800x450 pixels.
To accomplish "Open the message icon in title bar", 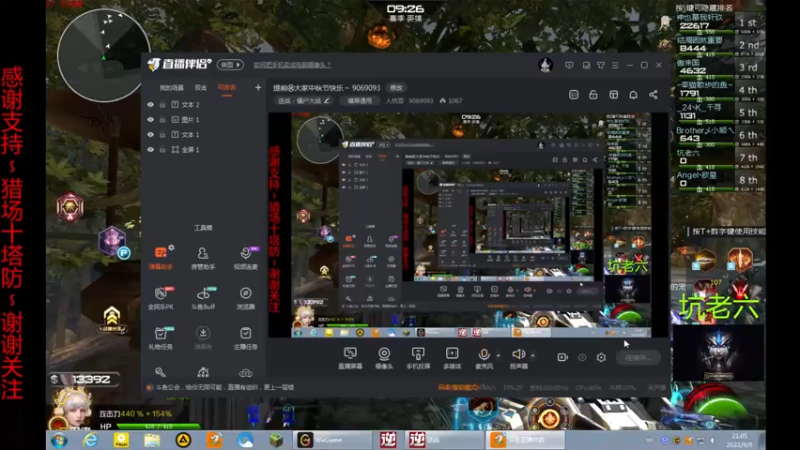I will [569, 65].
